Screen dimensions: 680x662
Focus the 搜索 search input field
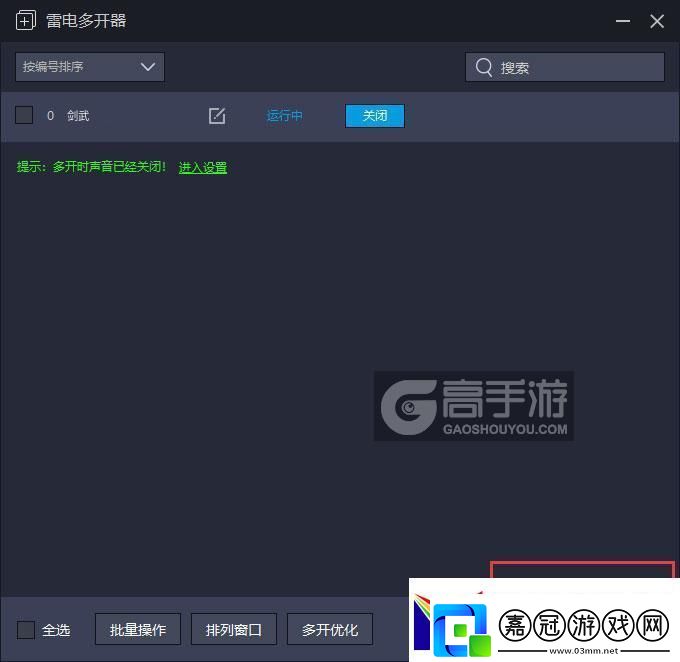[565, 67]
